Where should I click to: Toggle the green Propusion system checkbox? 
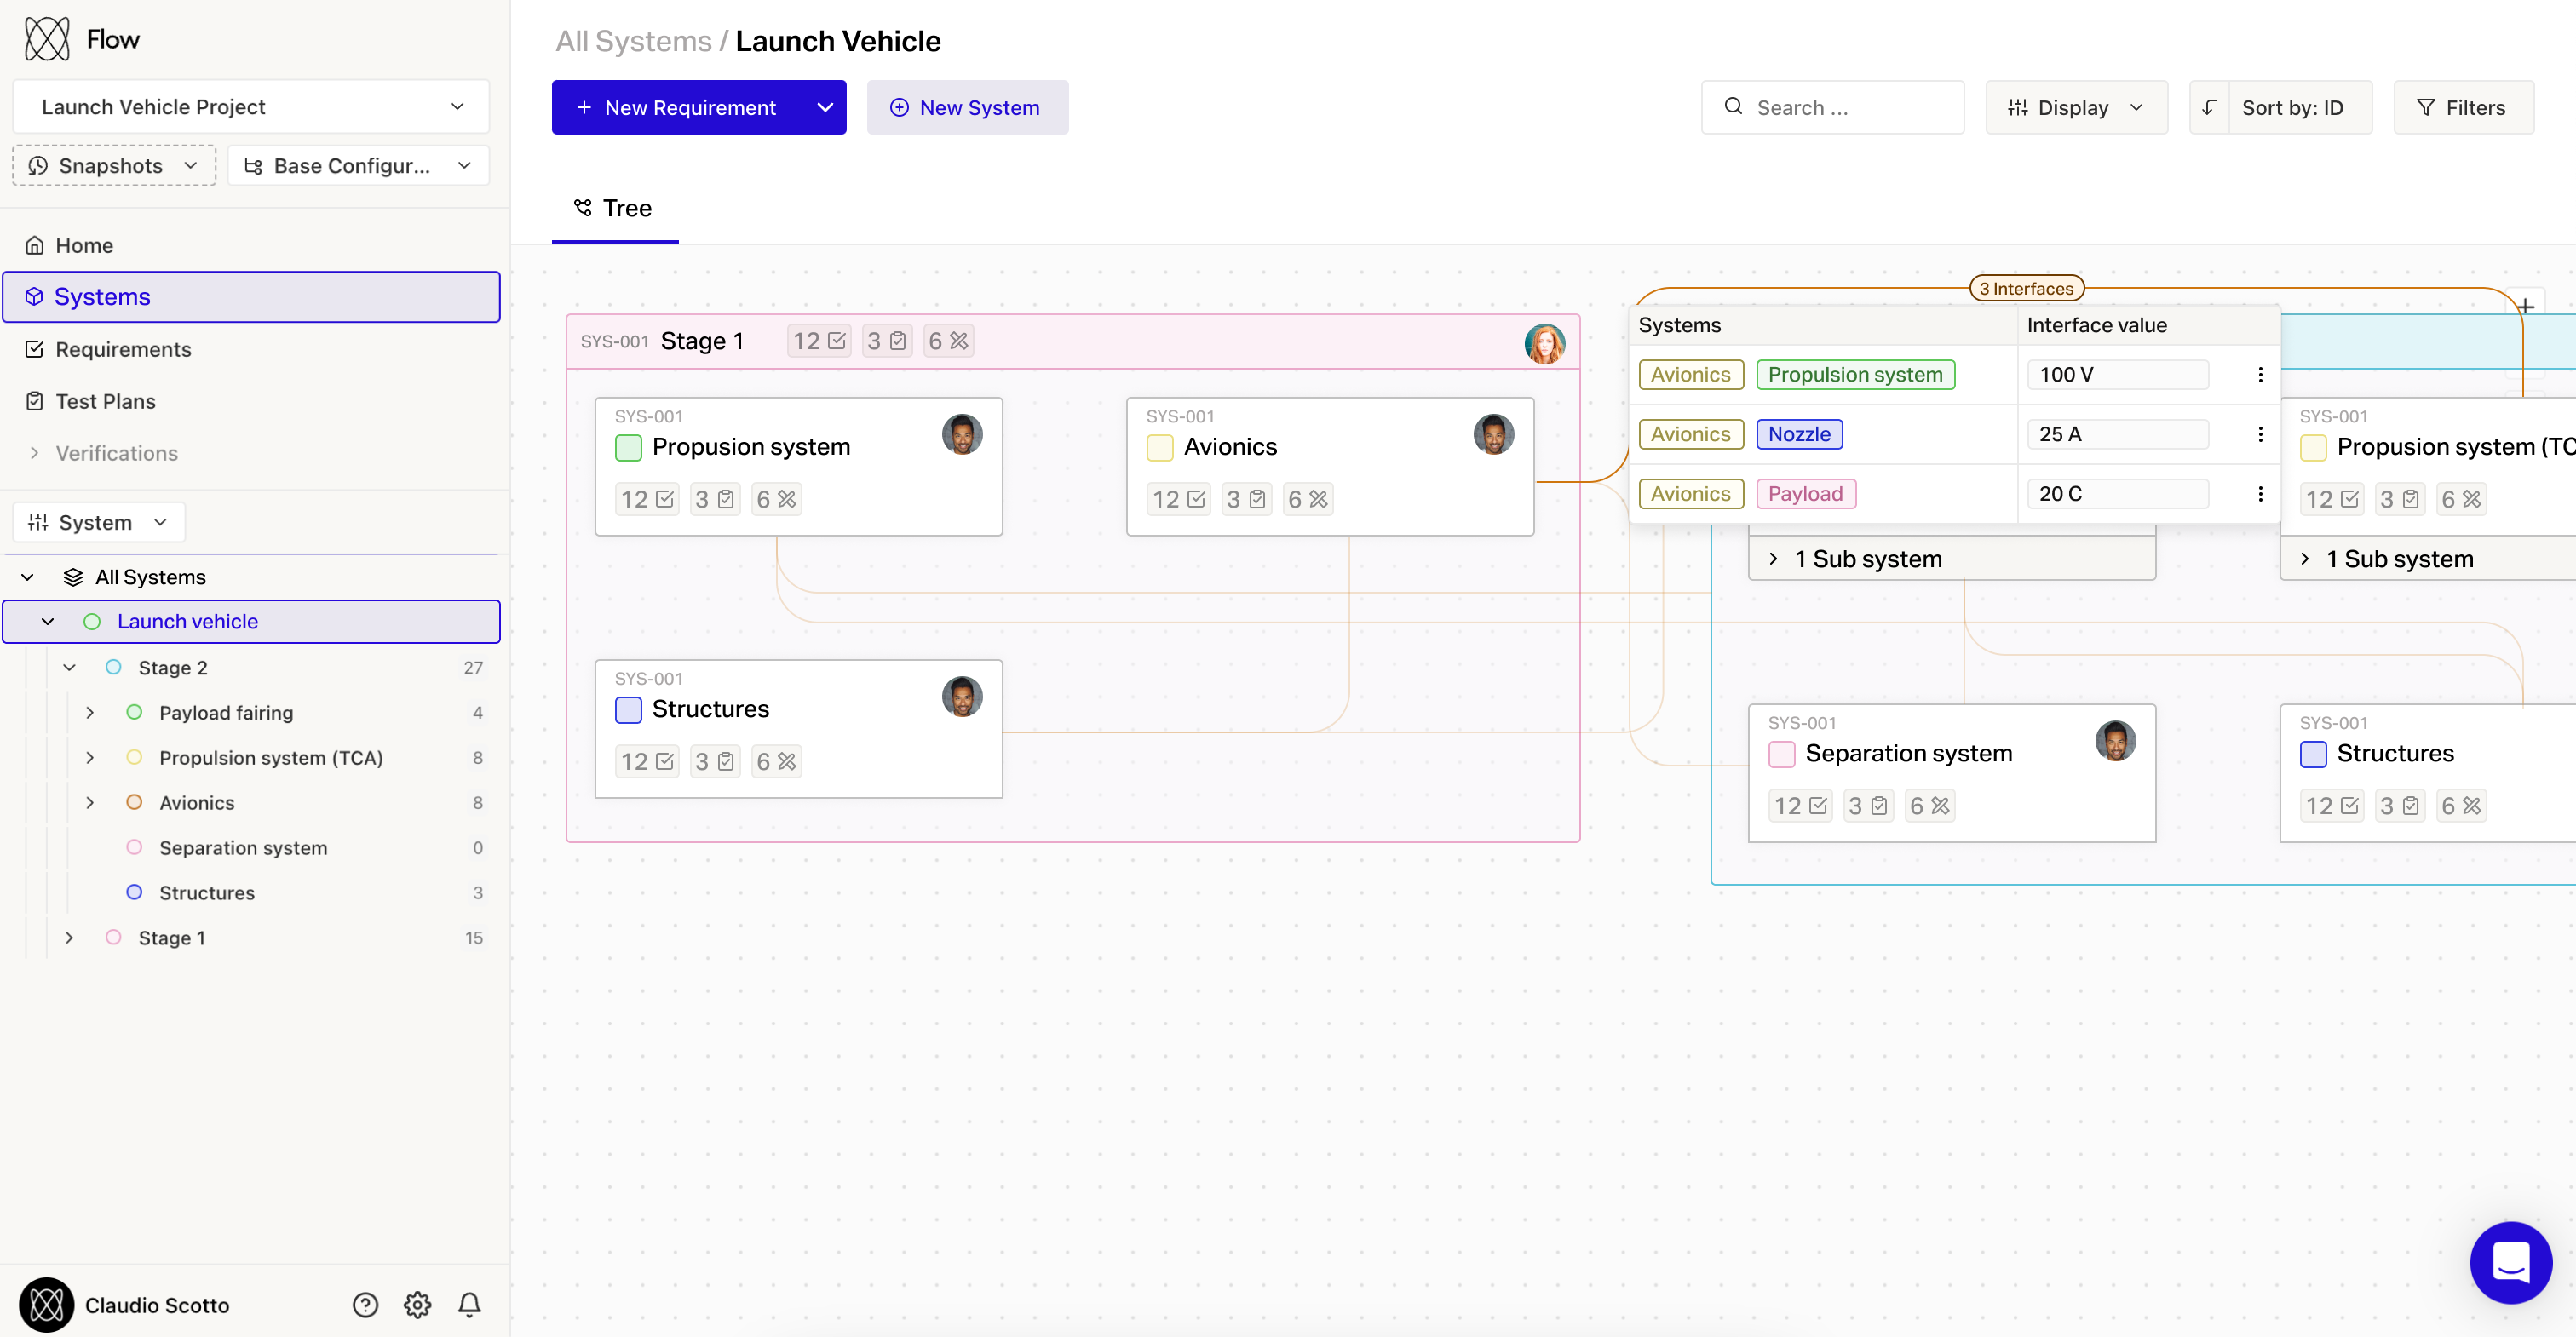click(x=628, y=447)
